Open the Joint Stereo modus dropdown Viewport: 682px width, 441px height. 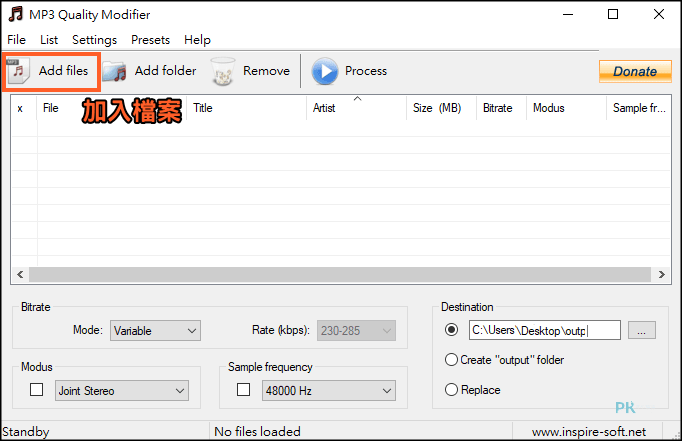tap(122, 391)
